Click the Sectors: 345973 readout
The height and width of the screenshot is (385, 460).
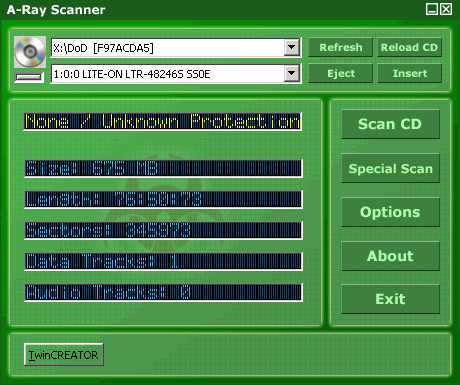click(163, 230)
